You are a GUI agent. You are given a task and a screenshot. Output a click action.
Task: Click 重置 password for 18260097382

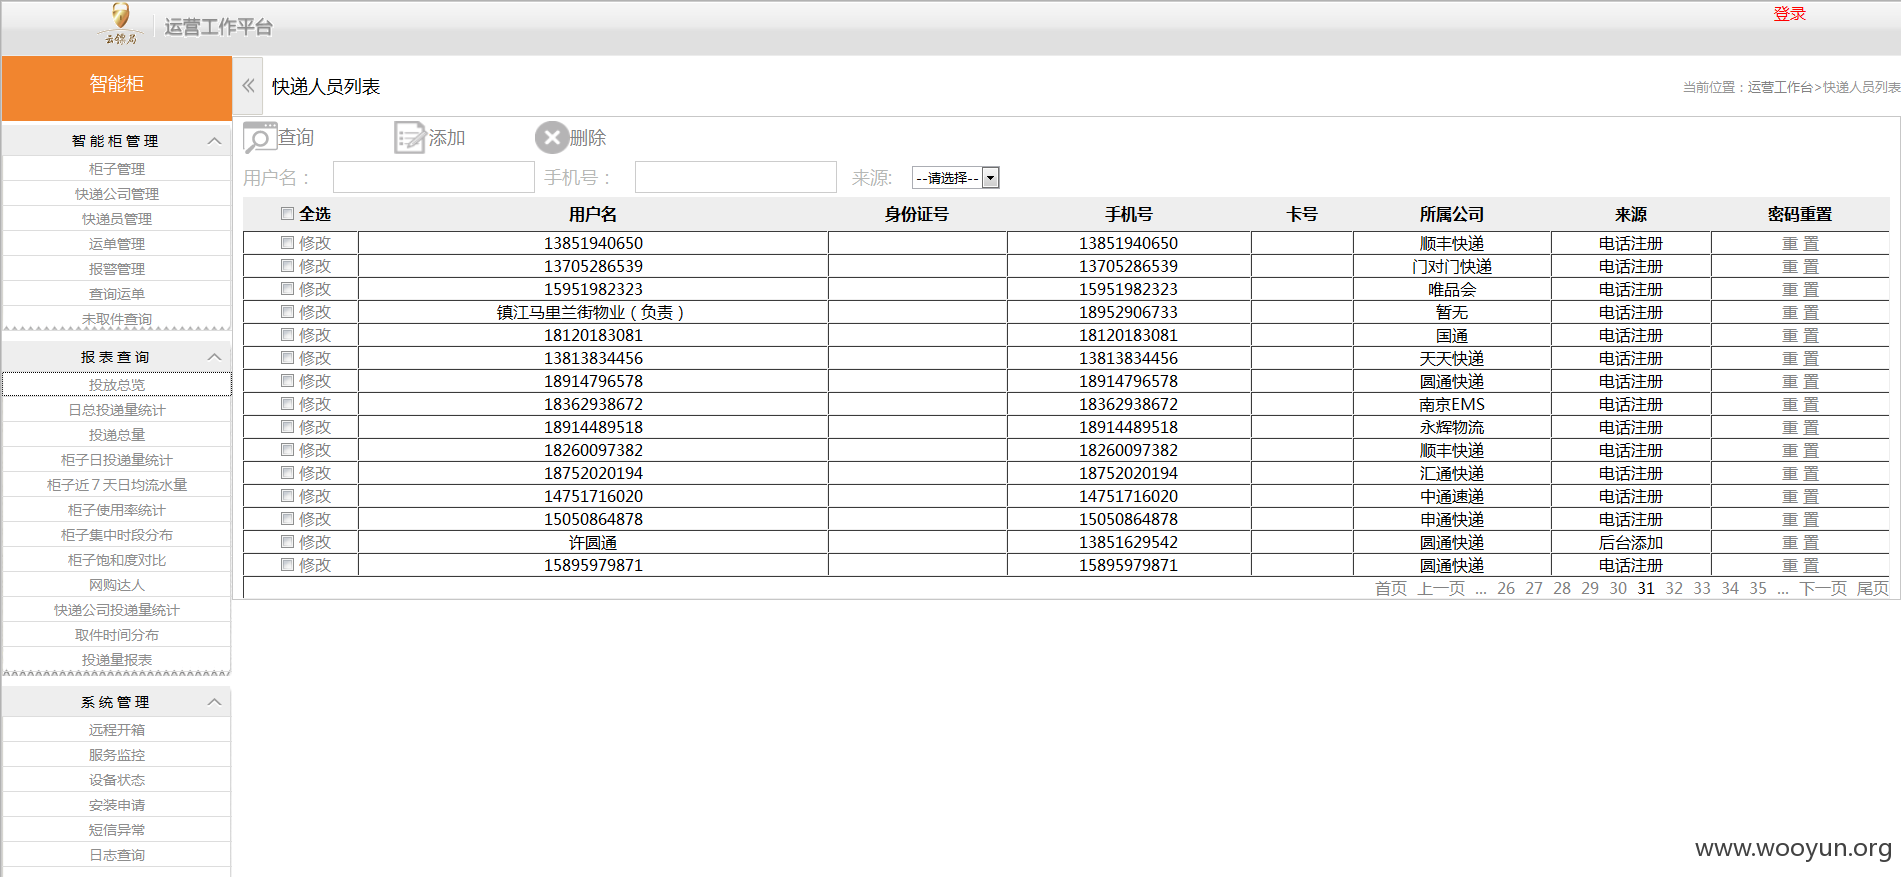(x=1800, y=450)
